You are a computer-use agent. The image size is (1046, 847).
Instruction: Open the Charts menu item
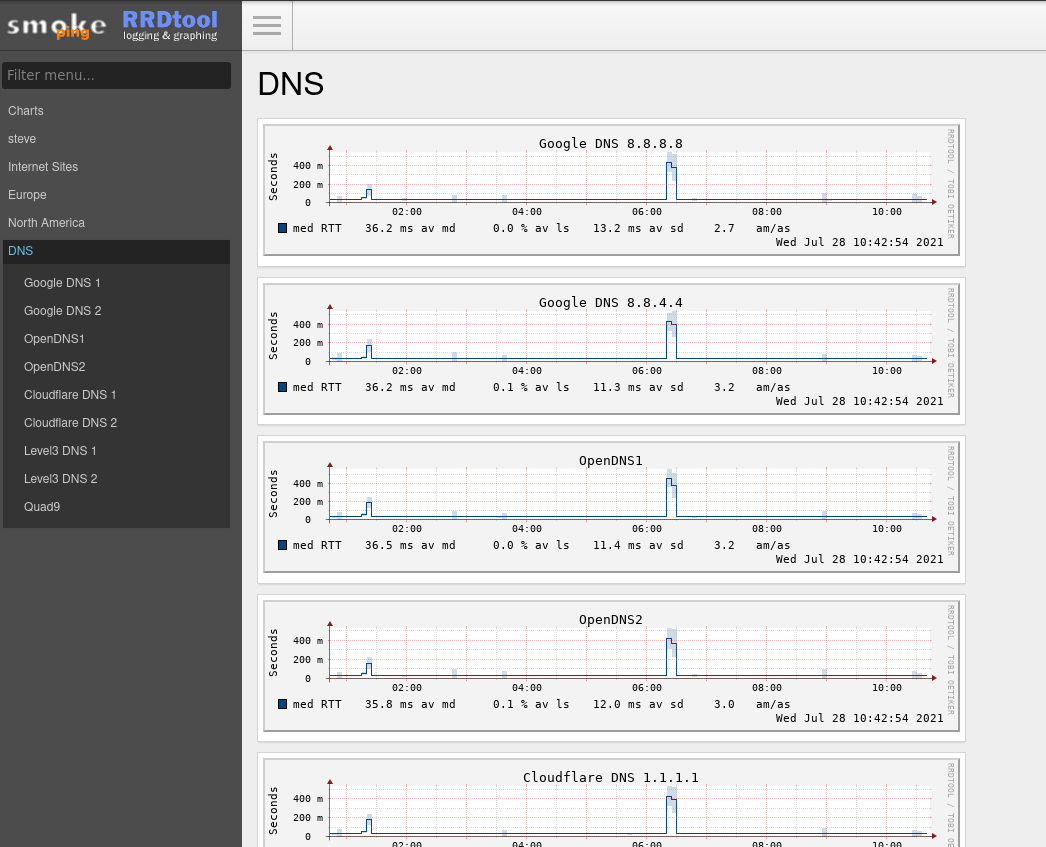tap(26, 111)
